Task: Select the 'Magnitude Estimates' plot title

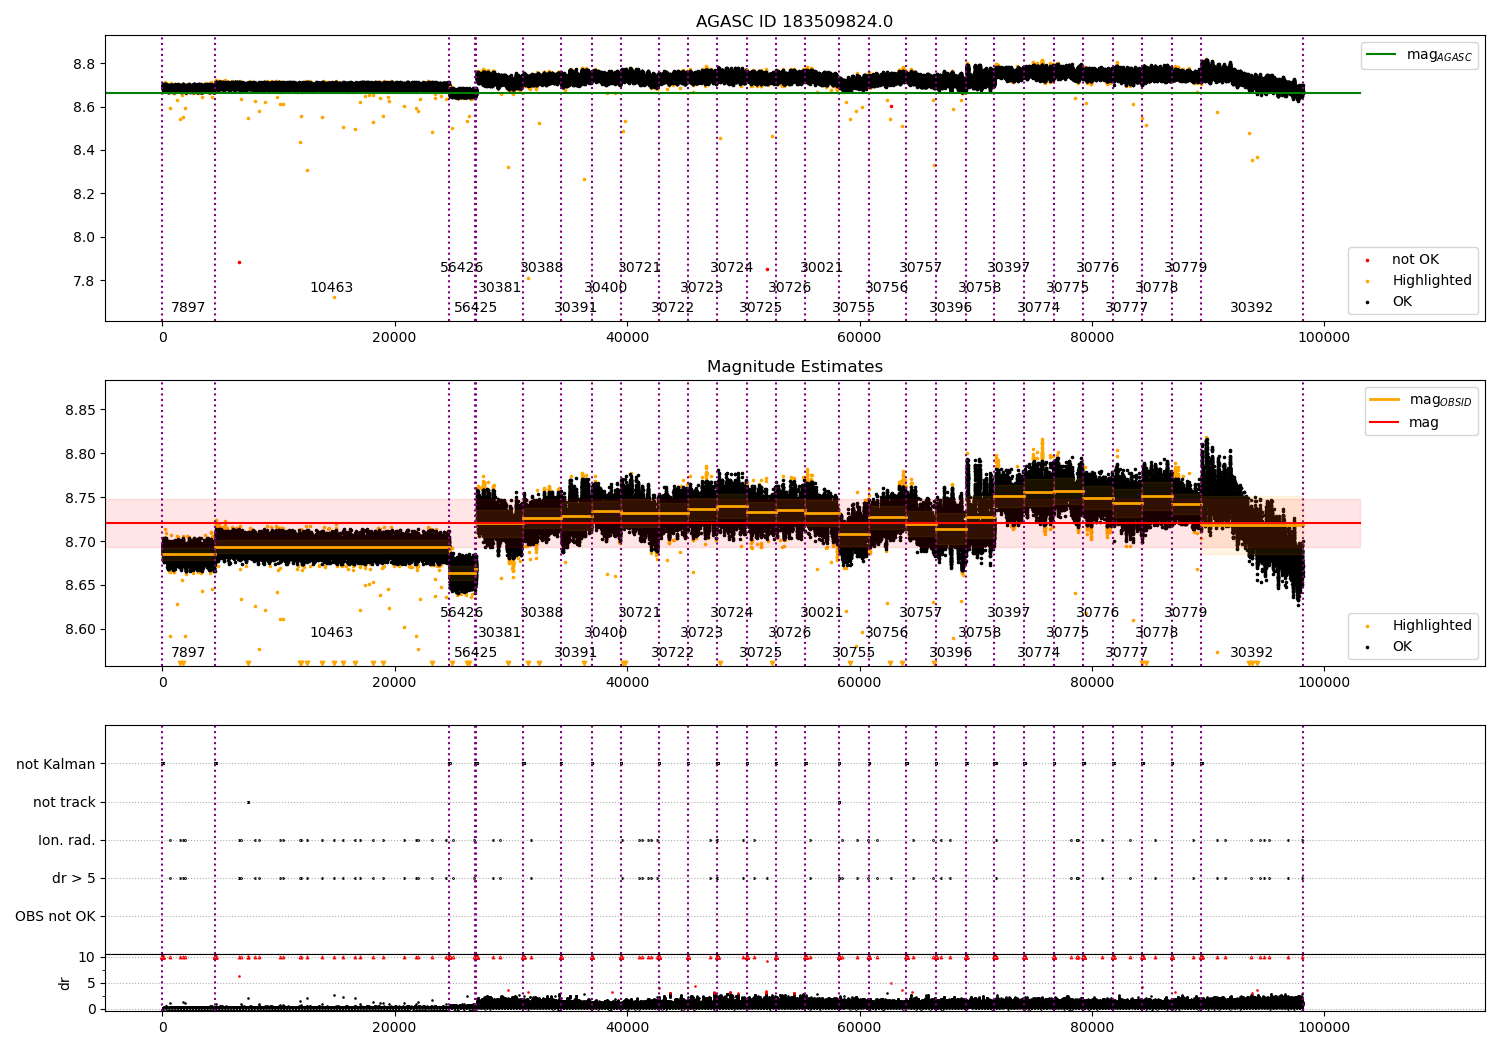Action: click(x=795, y=367)
